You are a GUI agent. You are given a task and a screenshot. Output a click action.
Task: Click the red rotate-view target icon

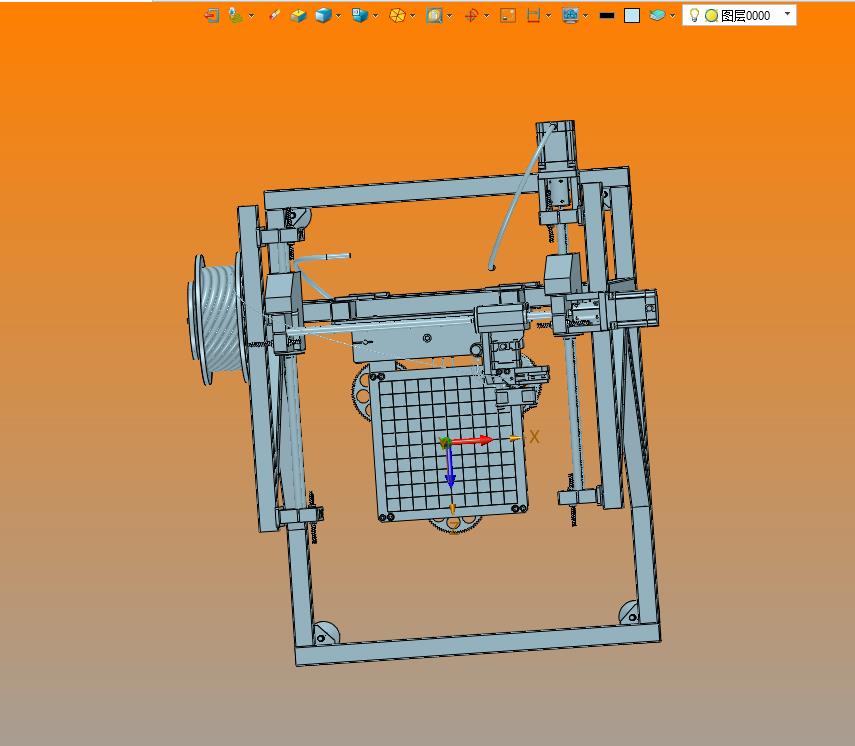point(471,15)
